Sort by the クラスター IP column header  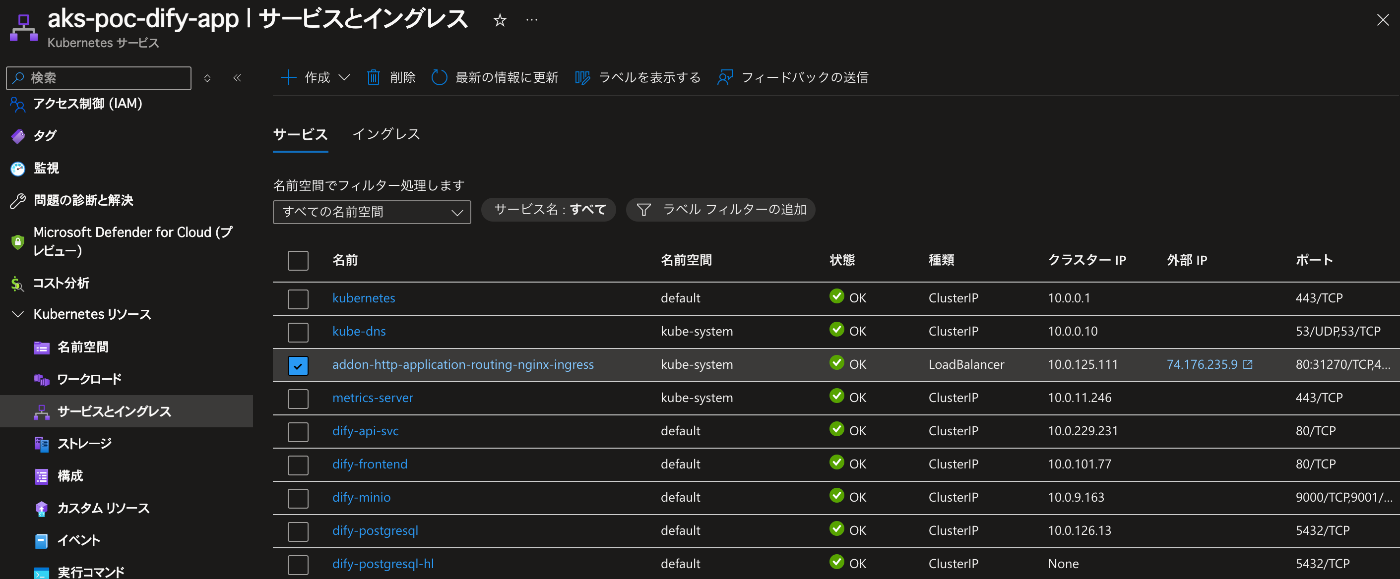coord(1087,260)
